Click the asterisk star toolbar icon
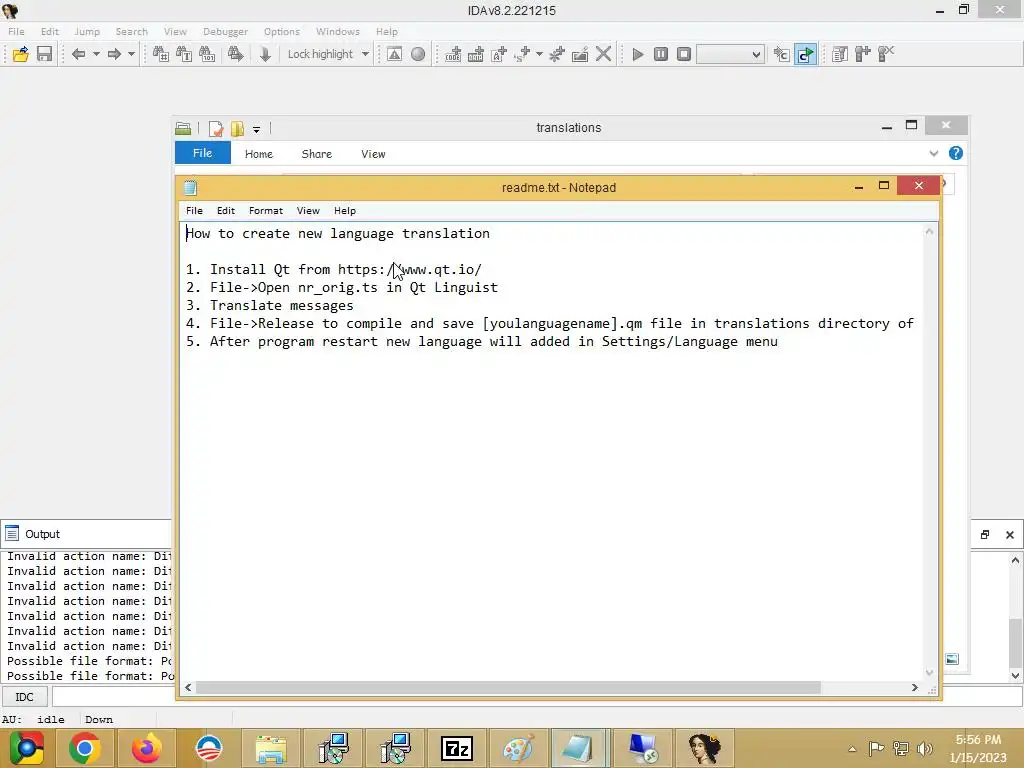The image size is (1024, 768). pos(556,54)
